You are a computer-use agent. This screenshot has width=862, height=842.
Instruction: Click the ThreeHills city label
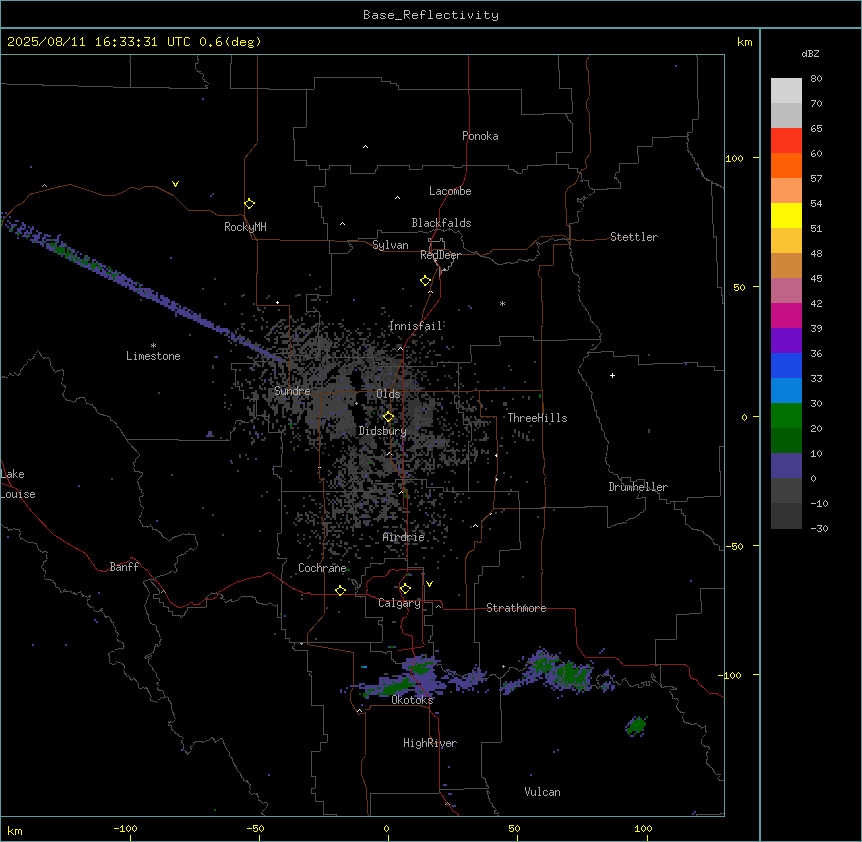click(537, 418)
